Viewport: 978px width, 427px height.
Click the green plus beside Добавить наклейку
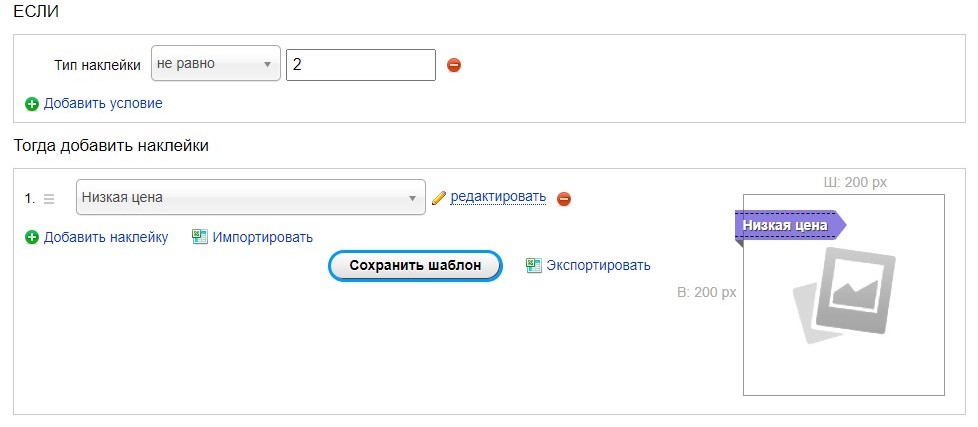click(x=32, y=237)
